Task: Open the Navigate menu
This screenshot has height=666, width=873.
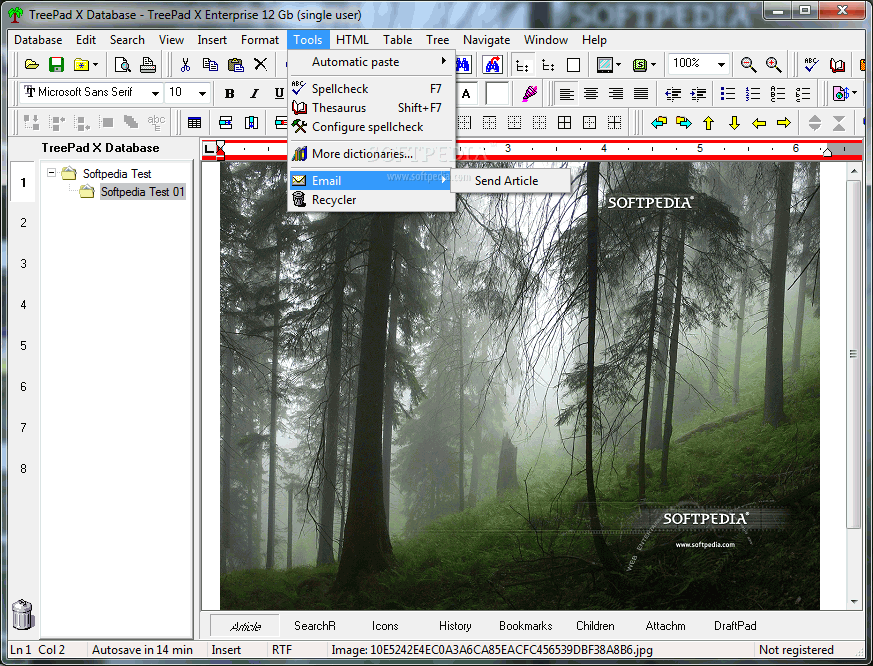Action: [486, 40]
